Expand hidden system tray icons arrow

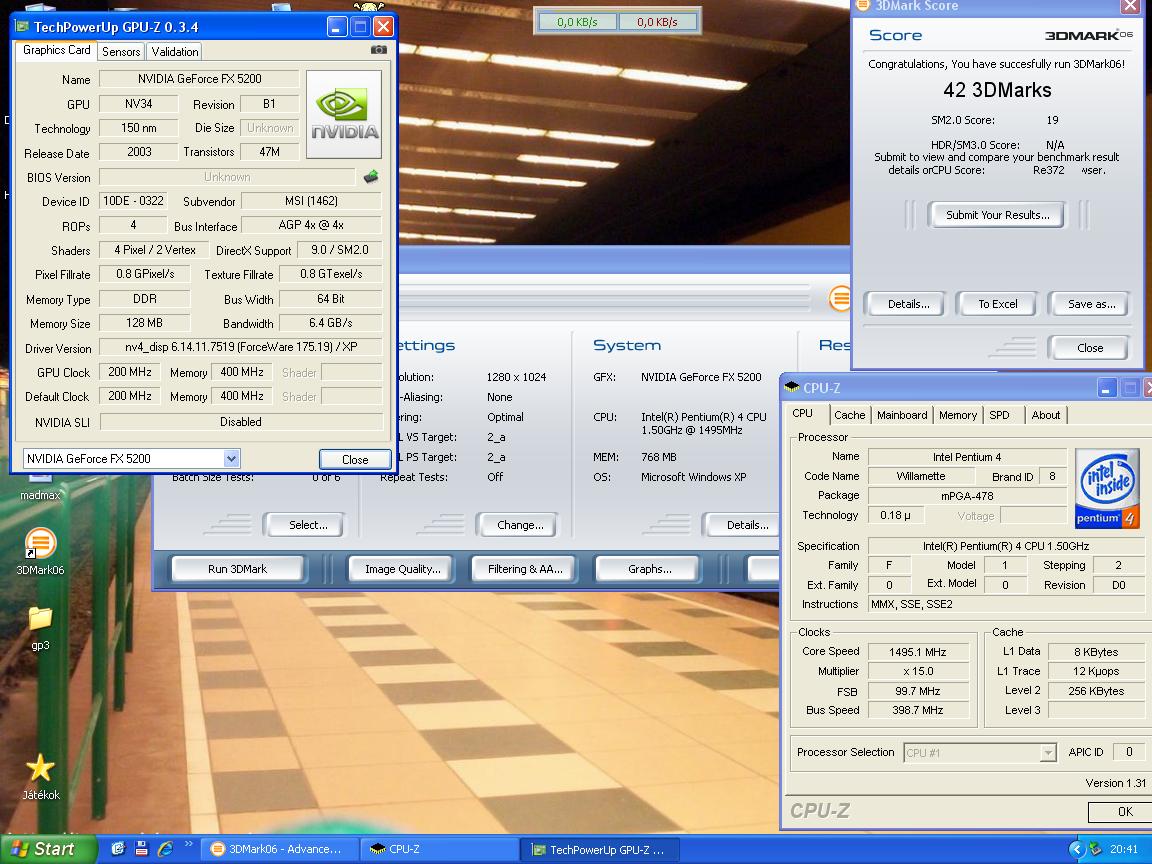click(x=1076, y=849)
